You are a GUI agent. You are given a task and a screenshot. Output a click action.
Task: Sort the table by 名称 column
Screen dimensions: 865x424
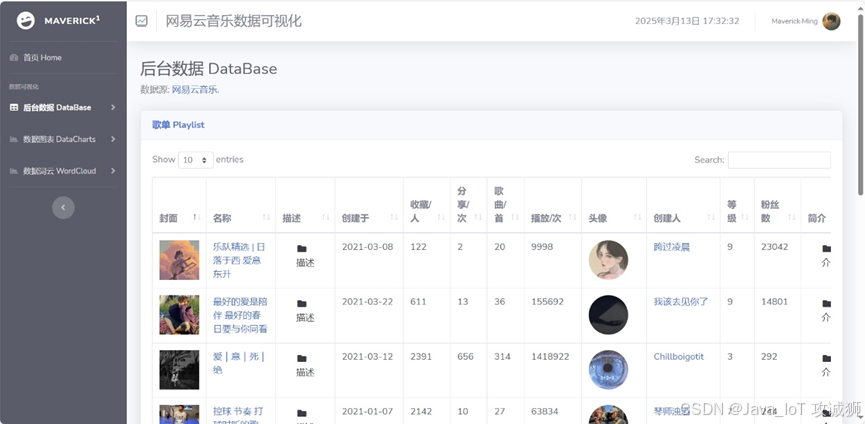pyautogui.click(x=267, y=217)
